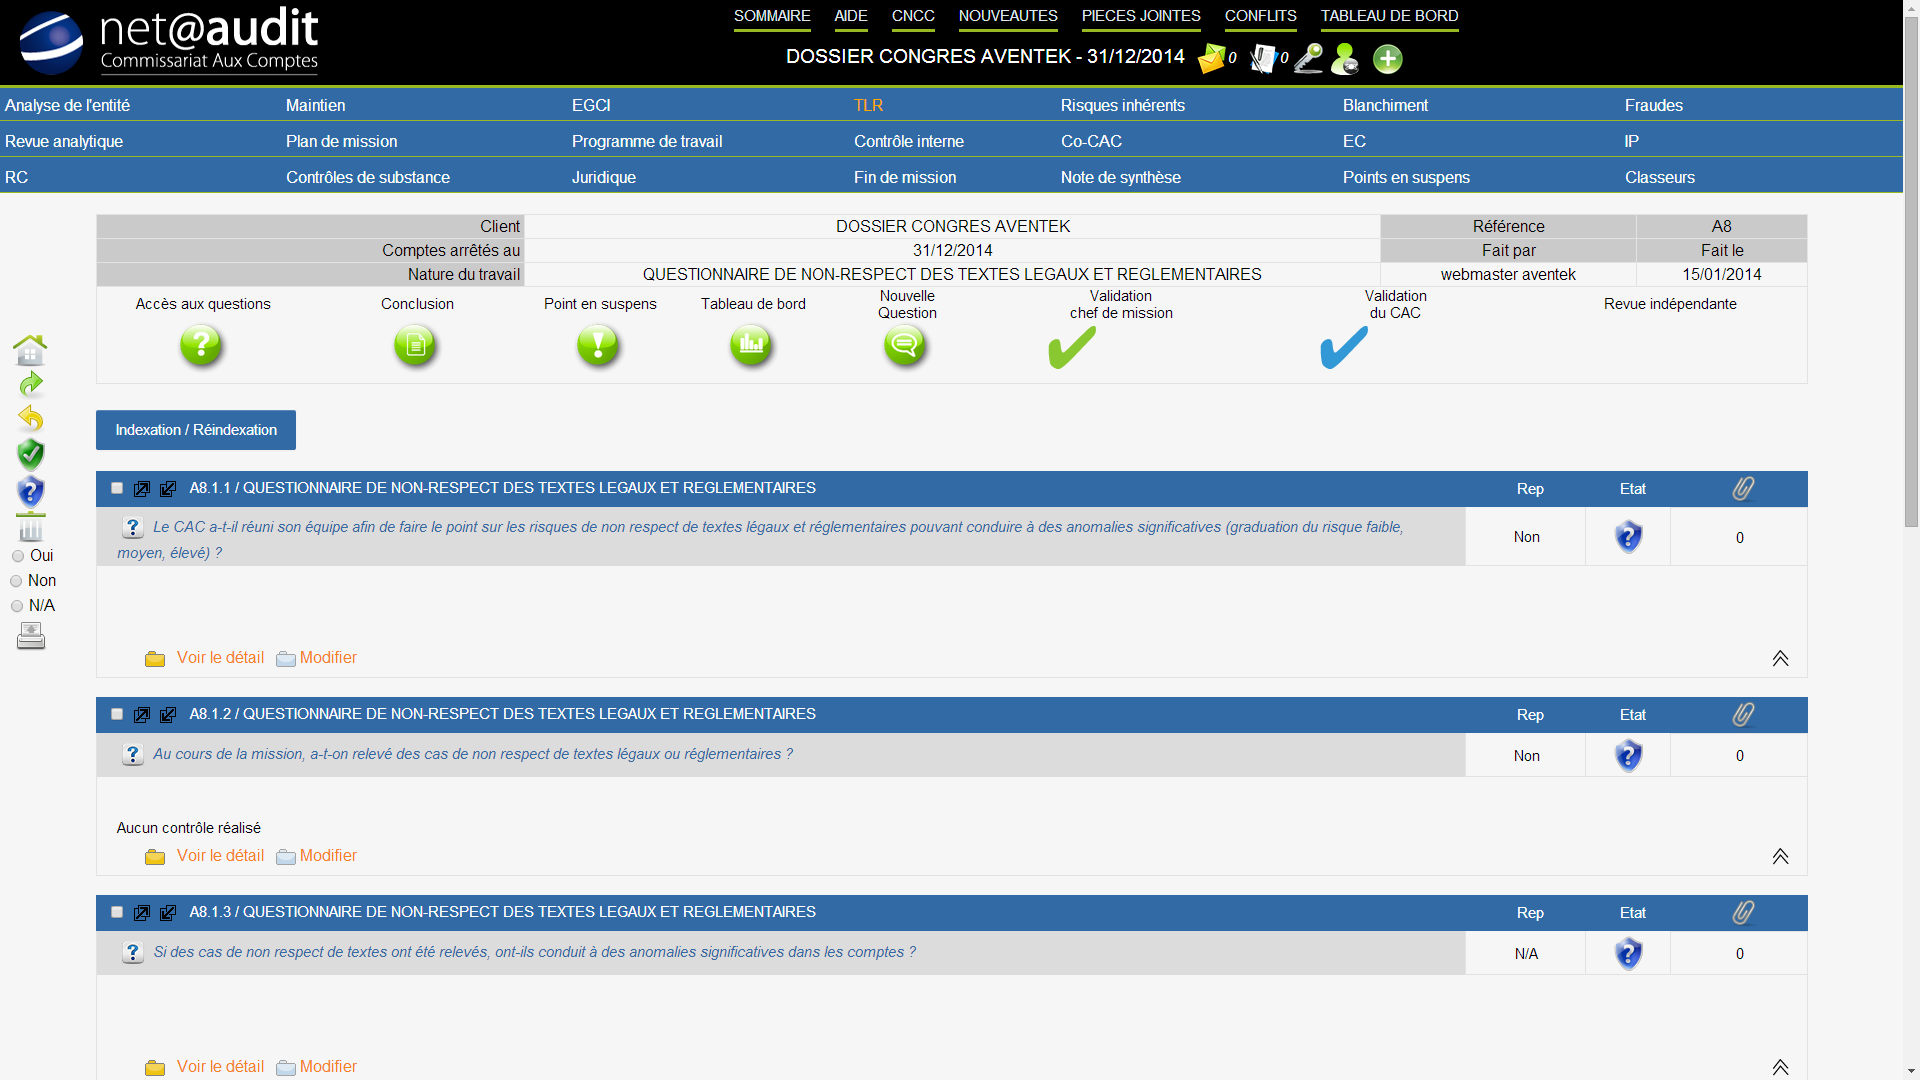The height and width of the screenshot is (1080, 1920).
Task: Click 'Voir le détail' under question A8.1.2
Action: (220, 856)
